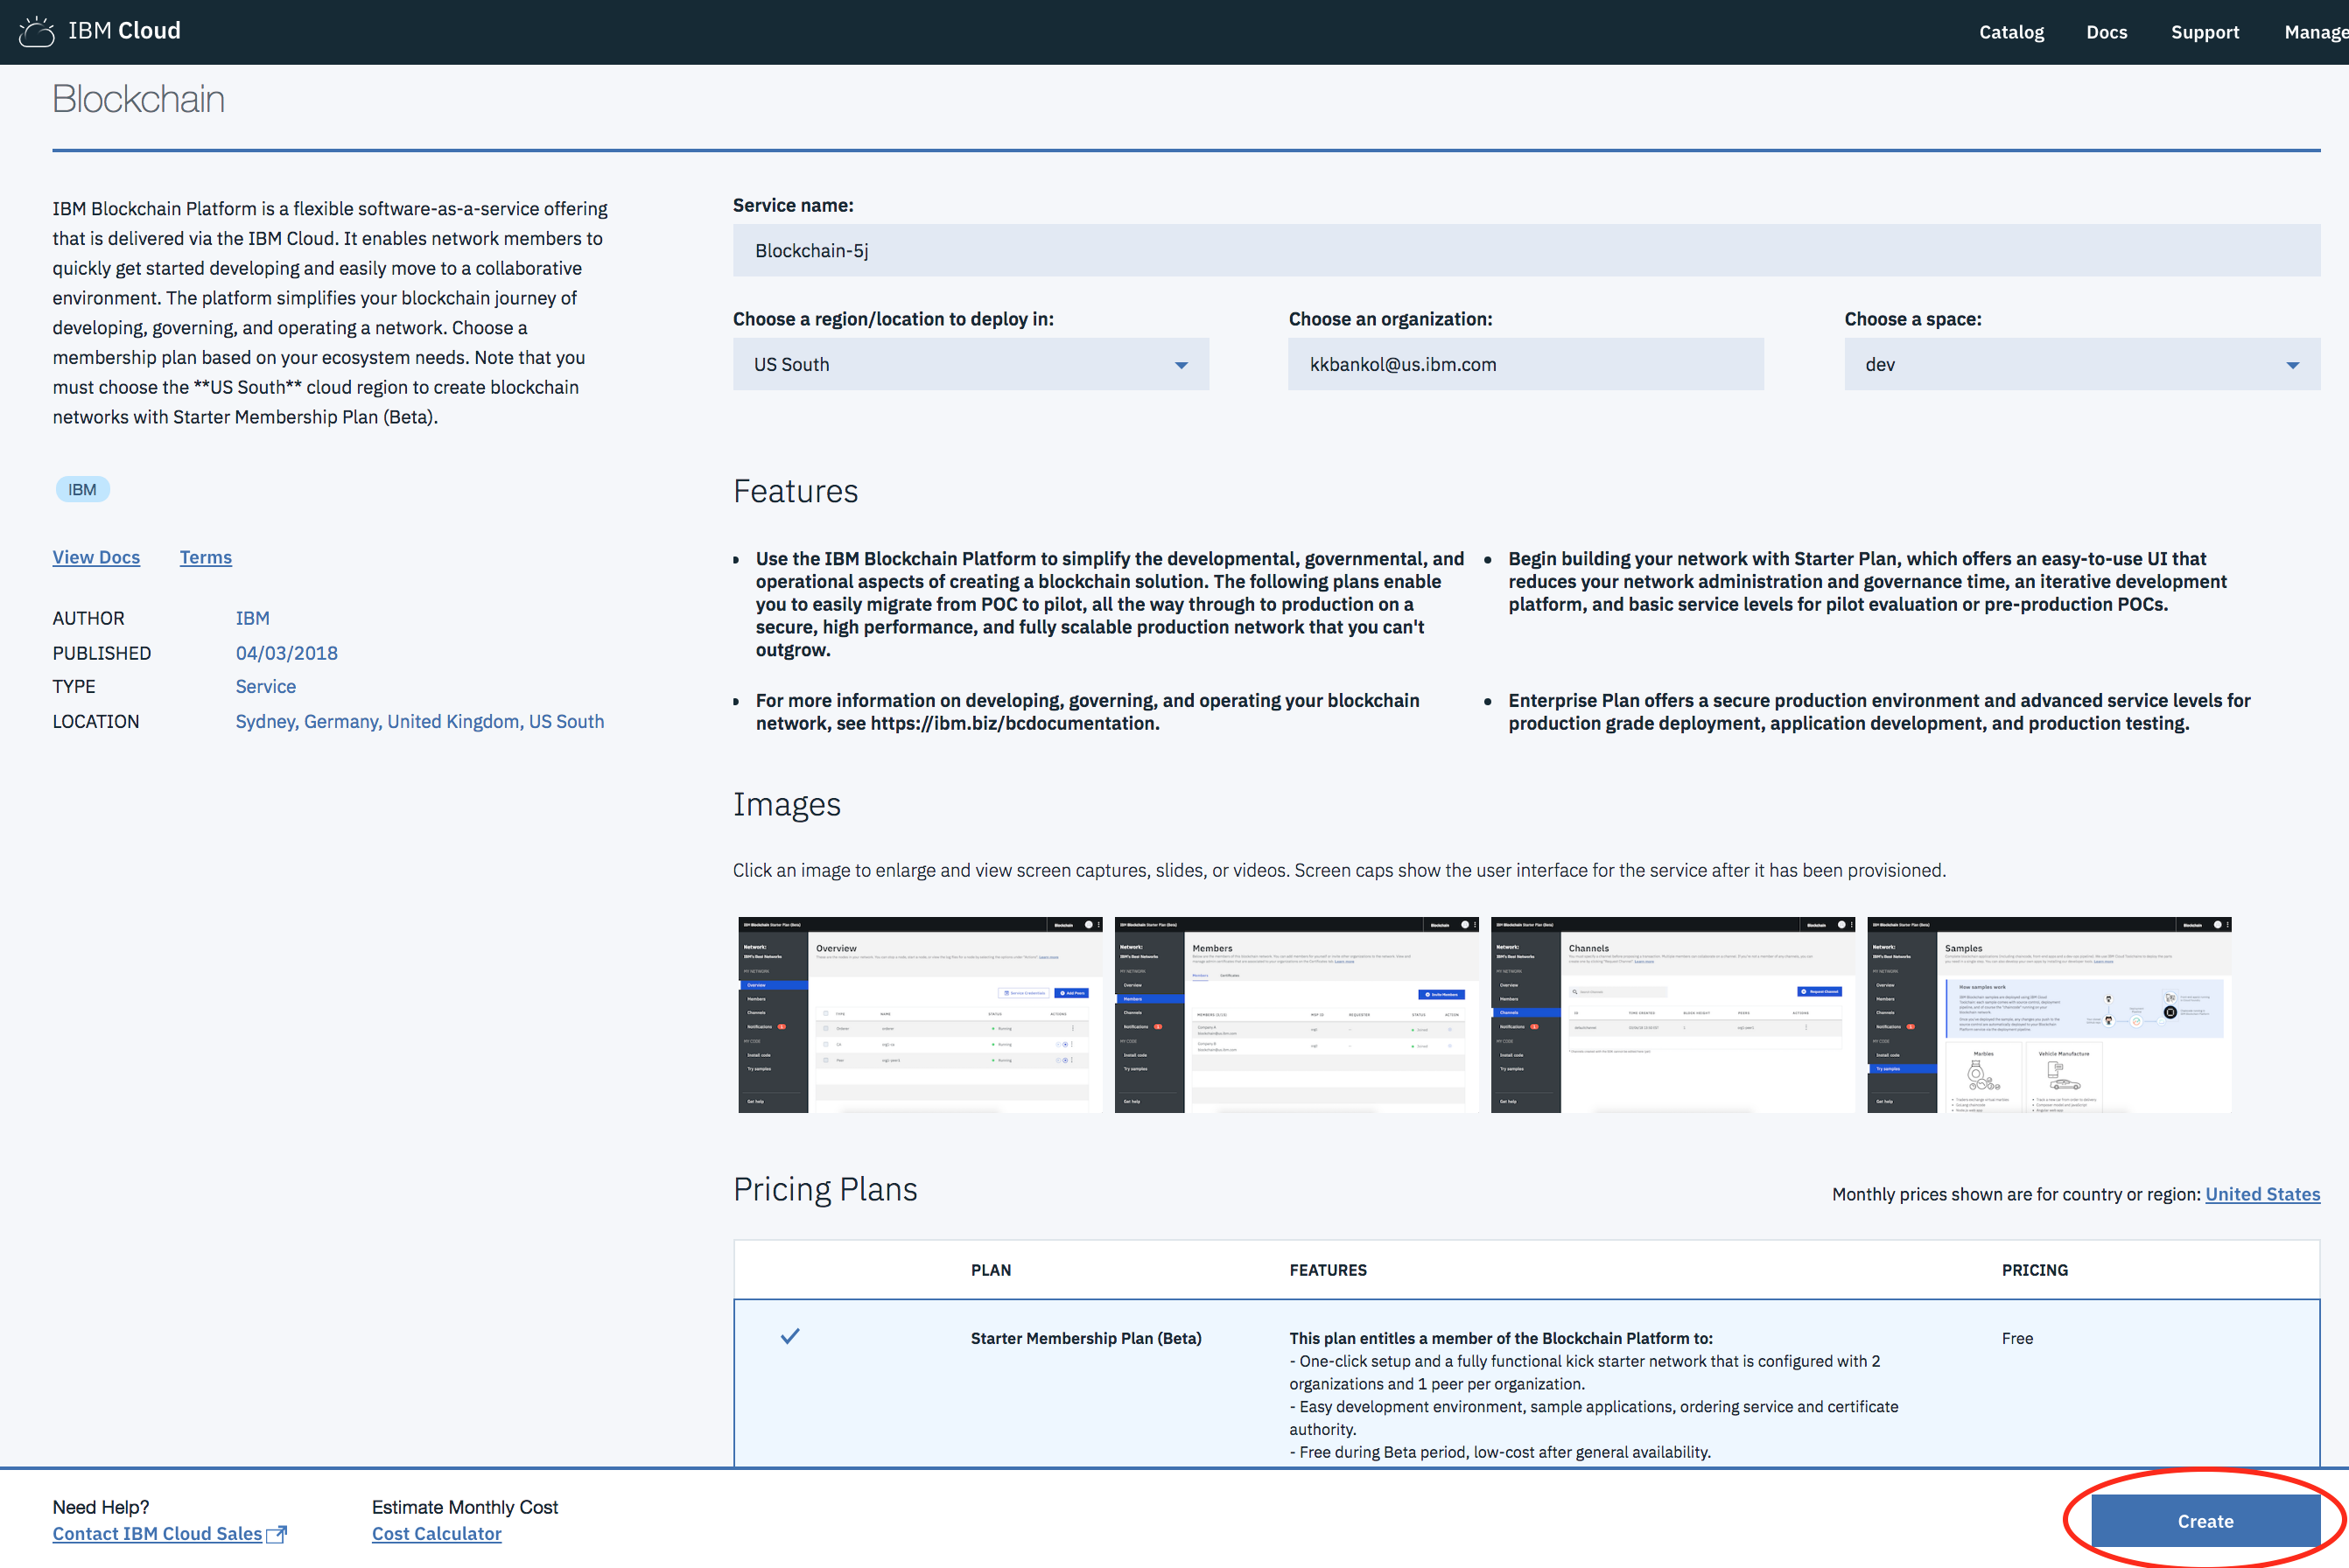
Task: Open the Support menu item
Action: (2204, 32)
